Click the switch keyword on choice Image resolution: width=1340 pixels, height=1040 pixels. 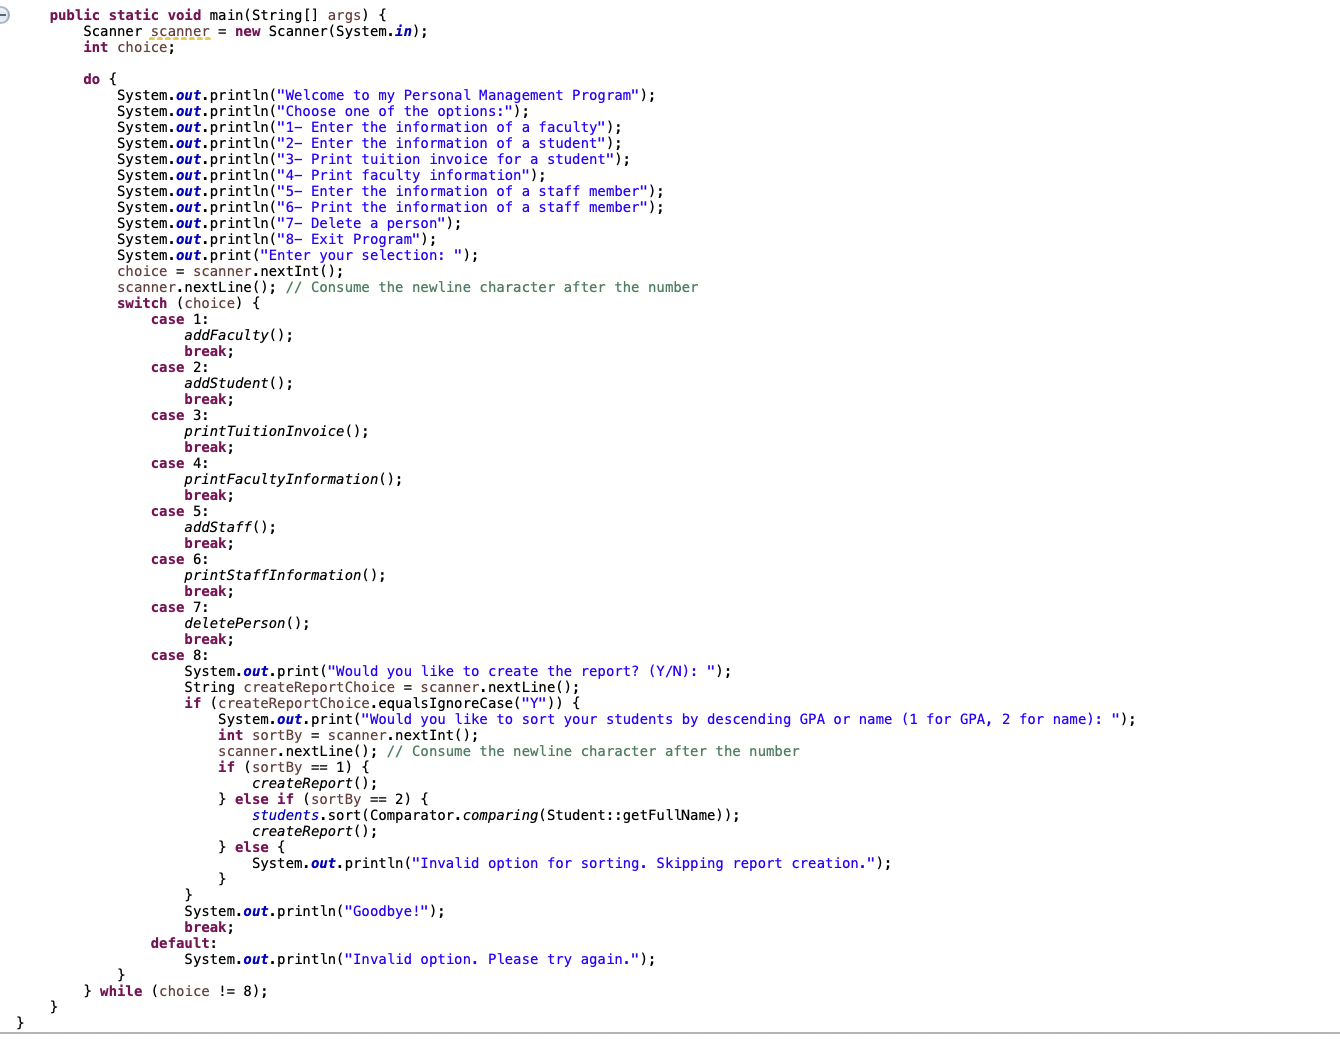(143, 303)
